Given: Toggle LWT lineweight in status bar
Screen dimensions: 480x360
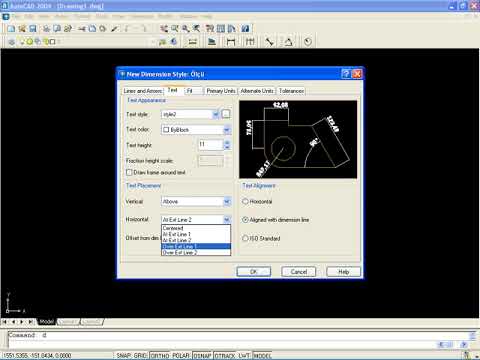Looking at the screenshot, I should point(244,356).
